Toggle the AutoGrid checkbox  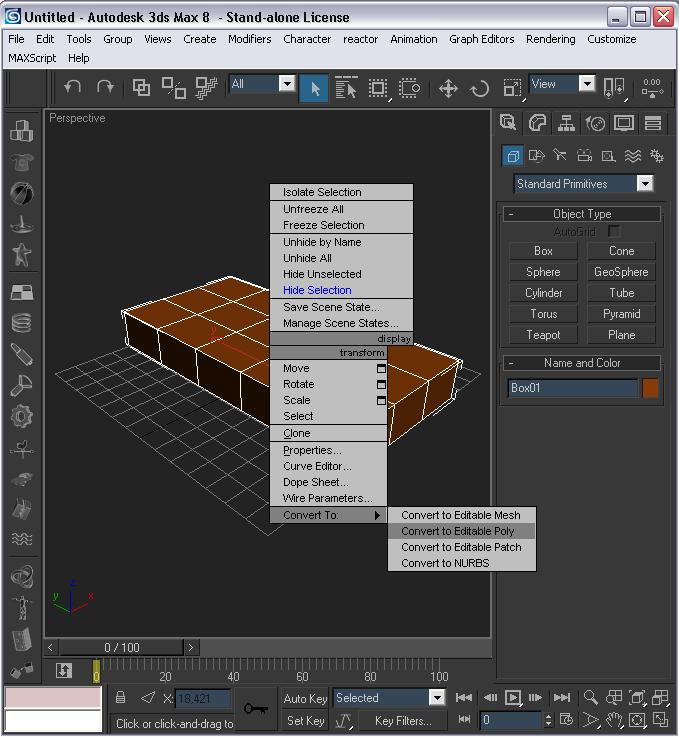click(x=614, y=231)
